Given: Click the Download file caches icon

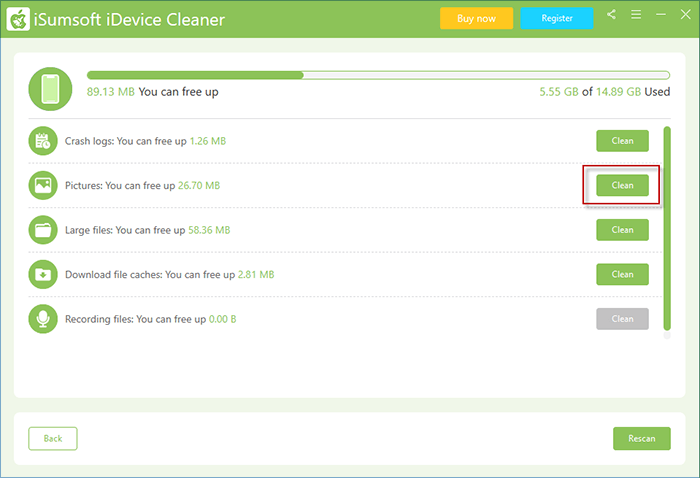Looking at the screenshot, I should (43, 274).
